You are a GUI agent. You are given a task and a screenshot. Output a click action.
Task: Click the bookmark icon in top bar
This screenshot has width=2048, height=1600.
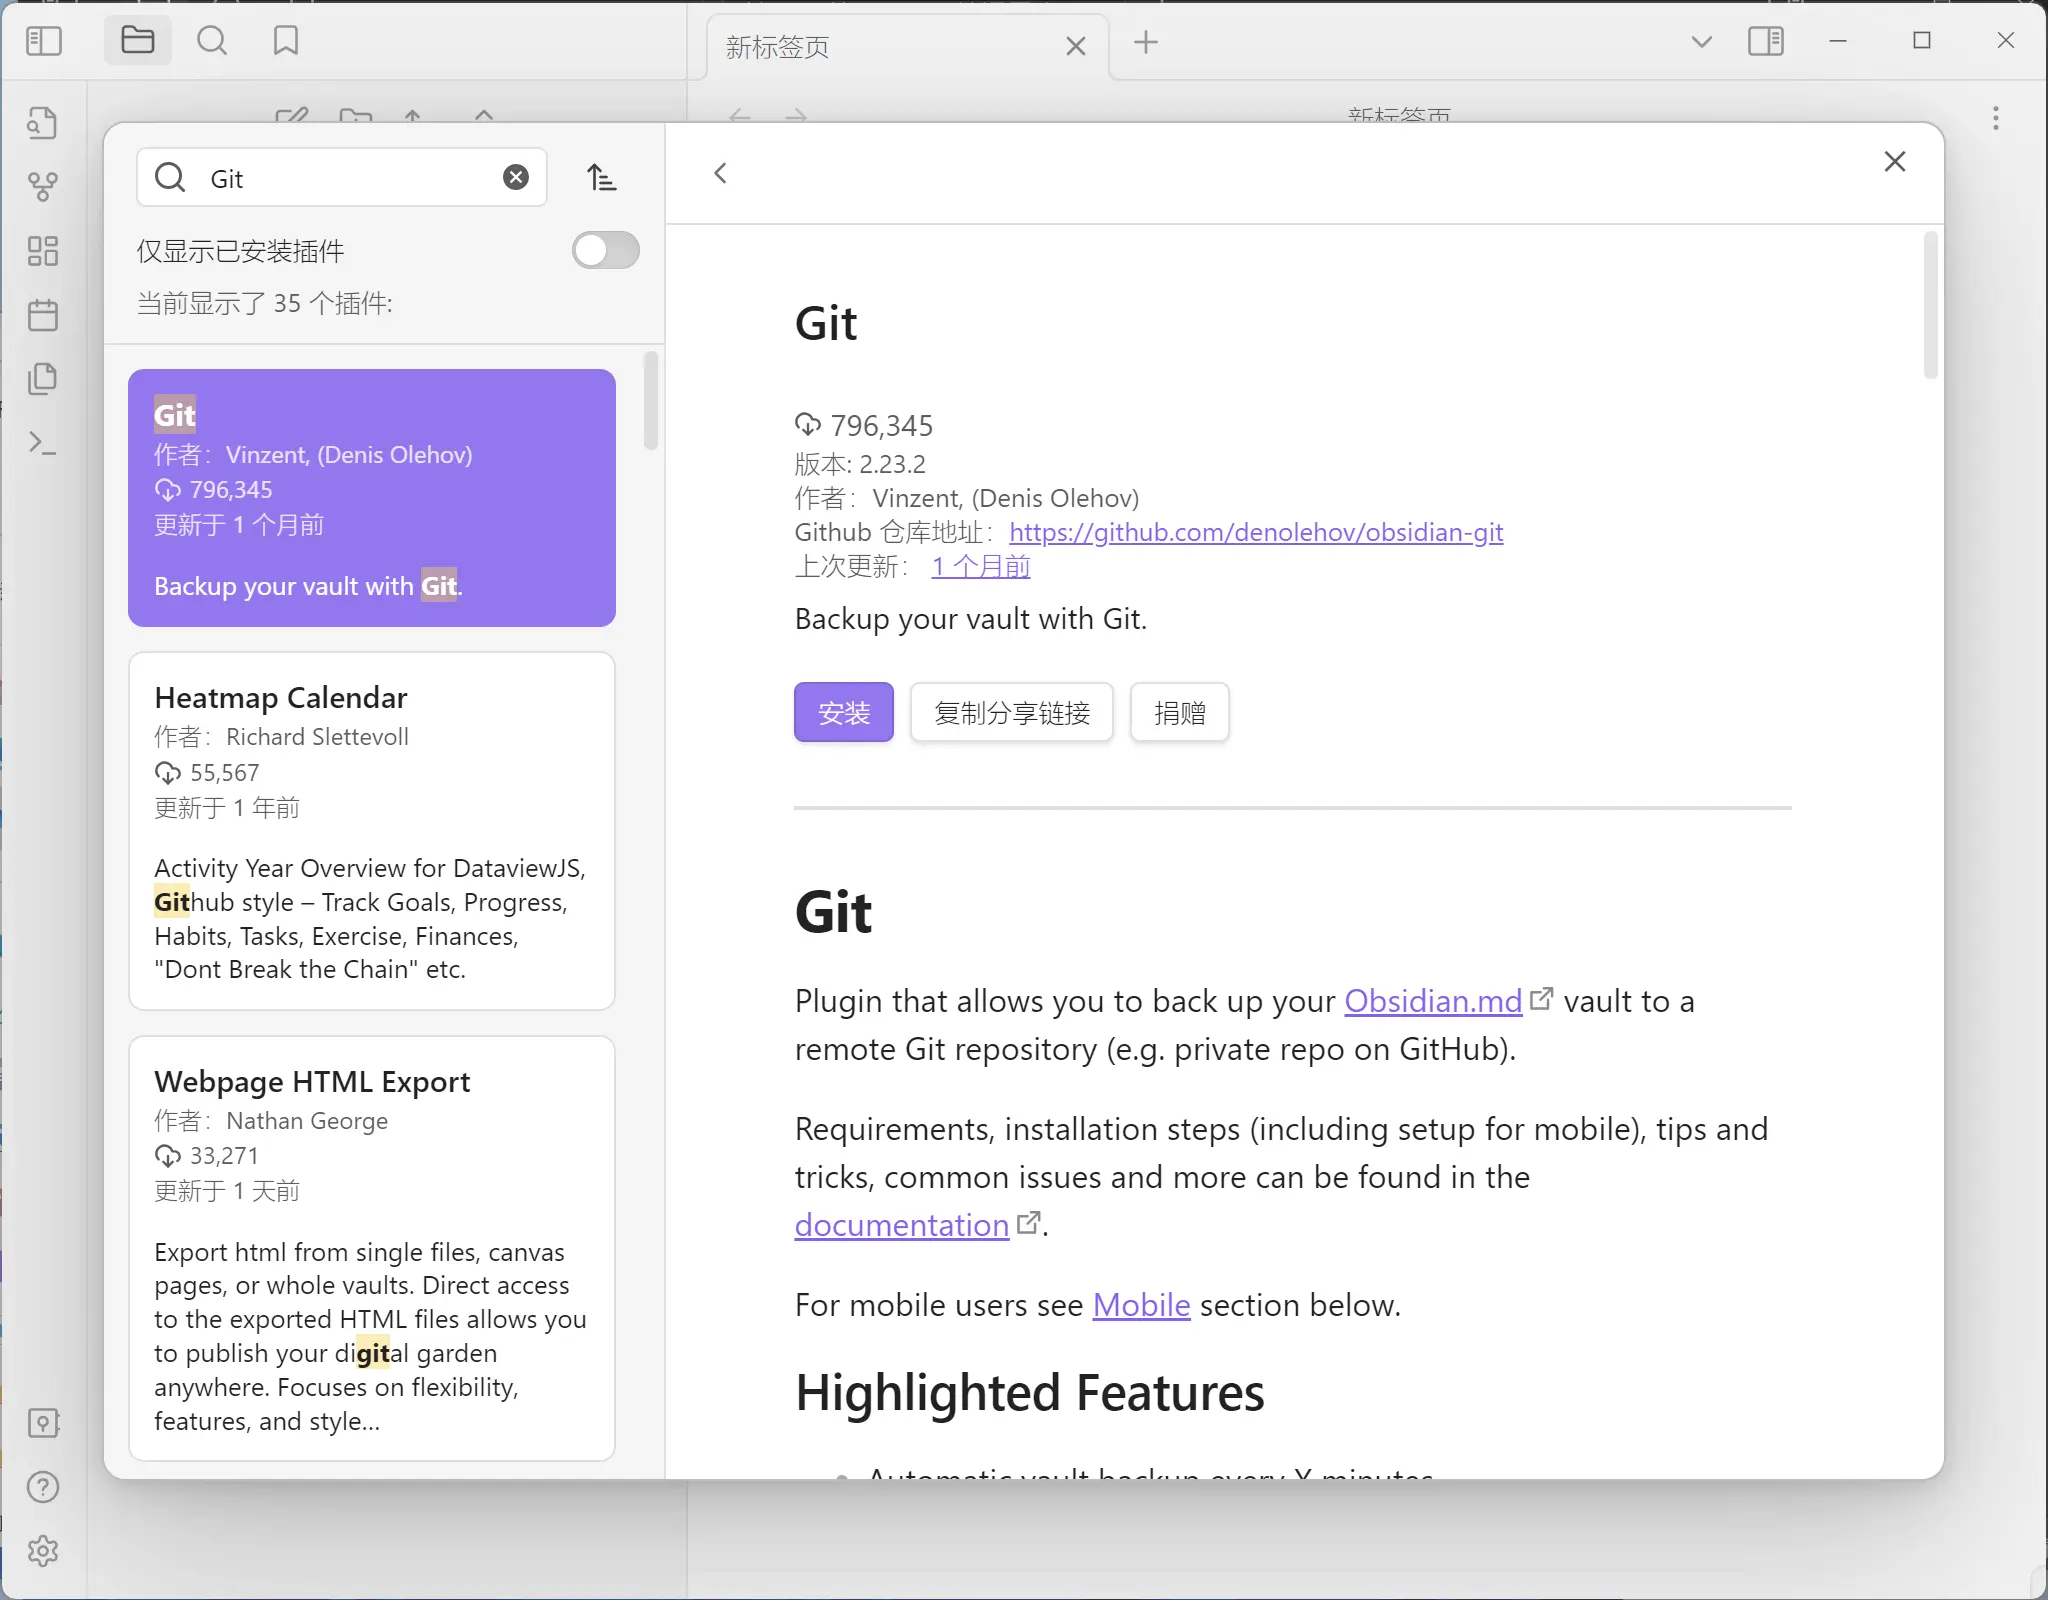[286, 41]
